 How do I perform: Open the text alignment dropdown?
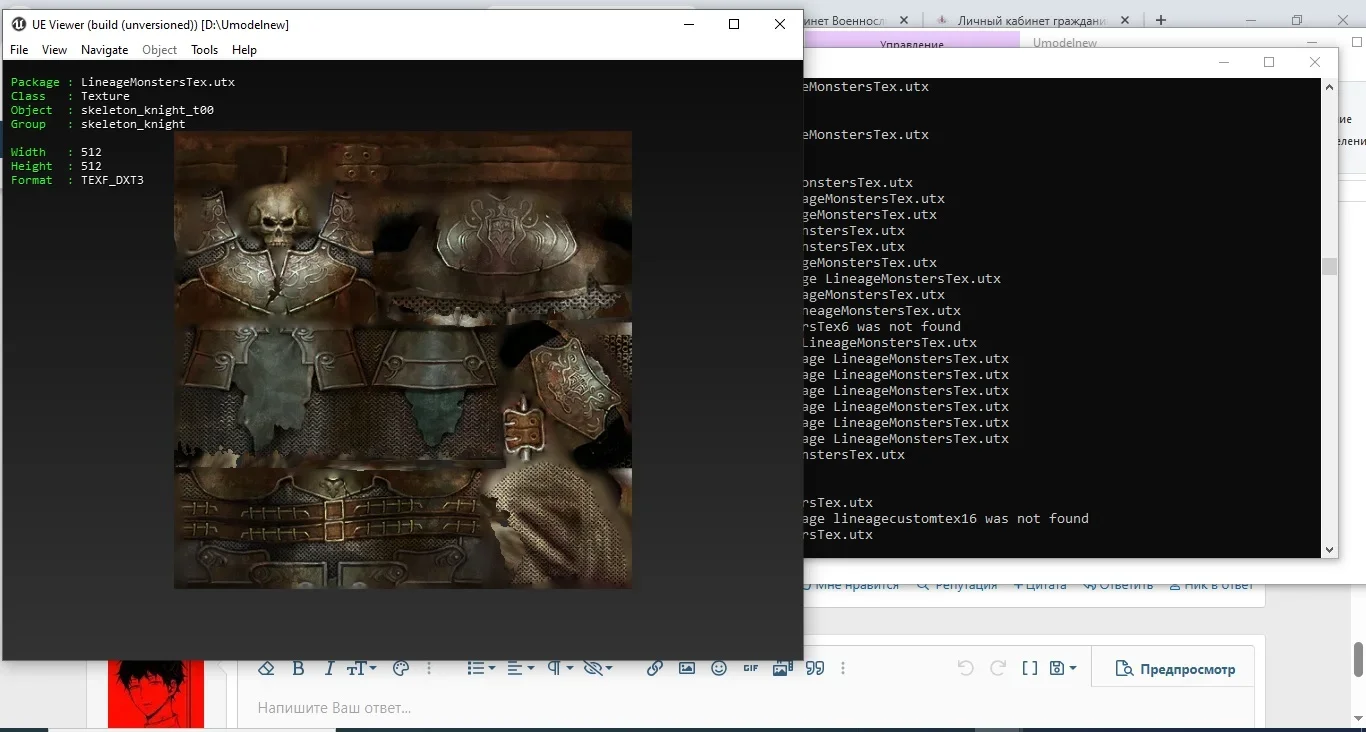click(520, 668)
